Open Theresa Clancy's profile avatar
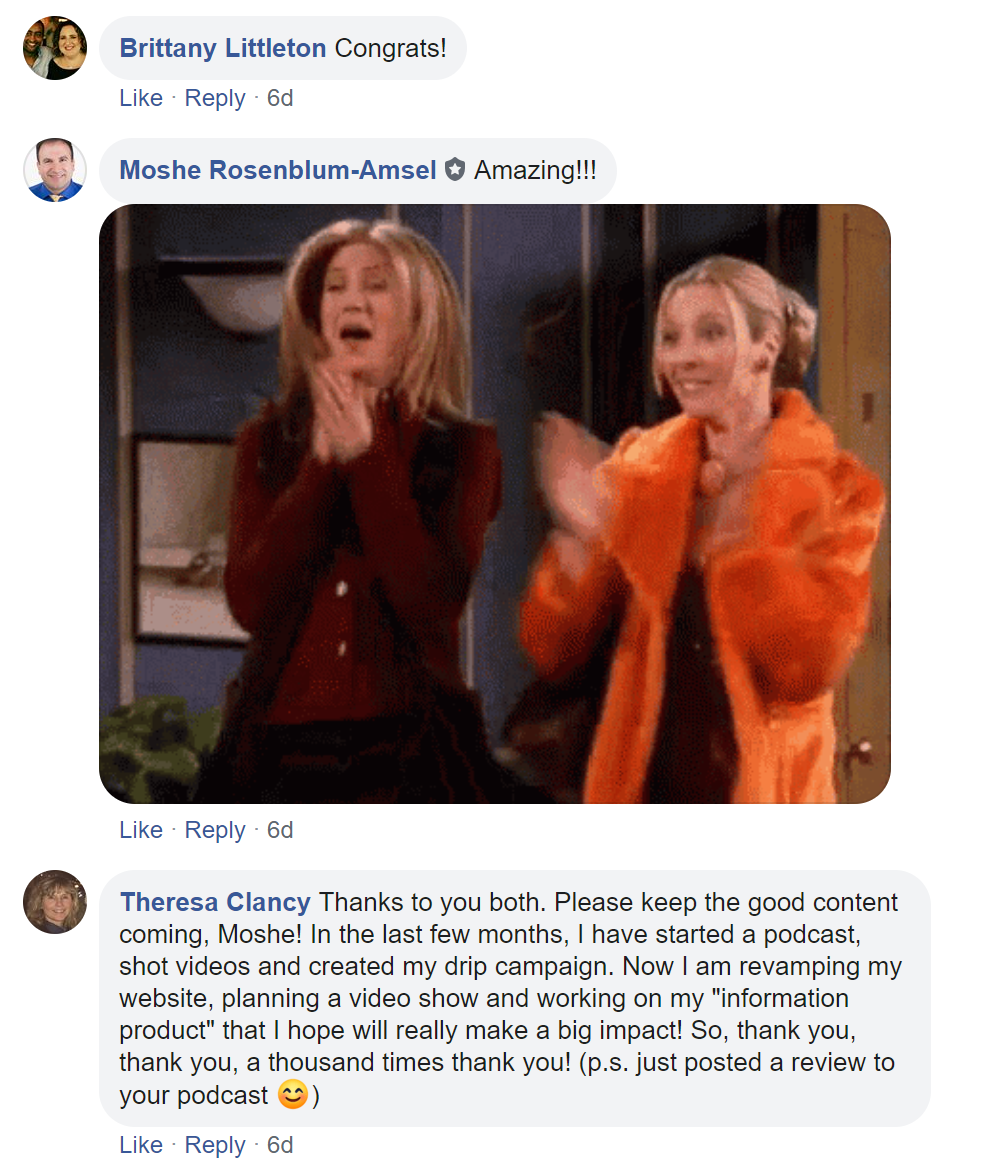992x1170 pixels. [x=55, y=901]
